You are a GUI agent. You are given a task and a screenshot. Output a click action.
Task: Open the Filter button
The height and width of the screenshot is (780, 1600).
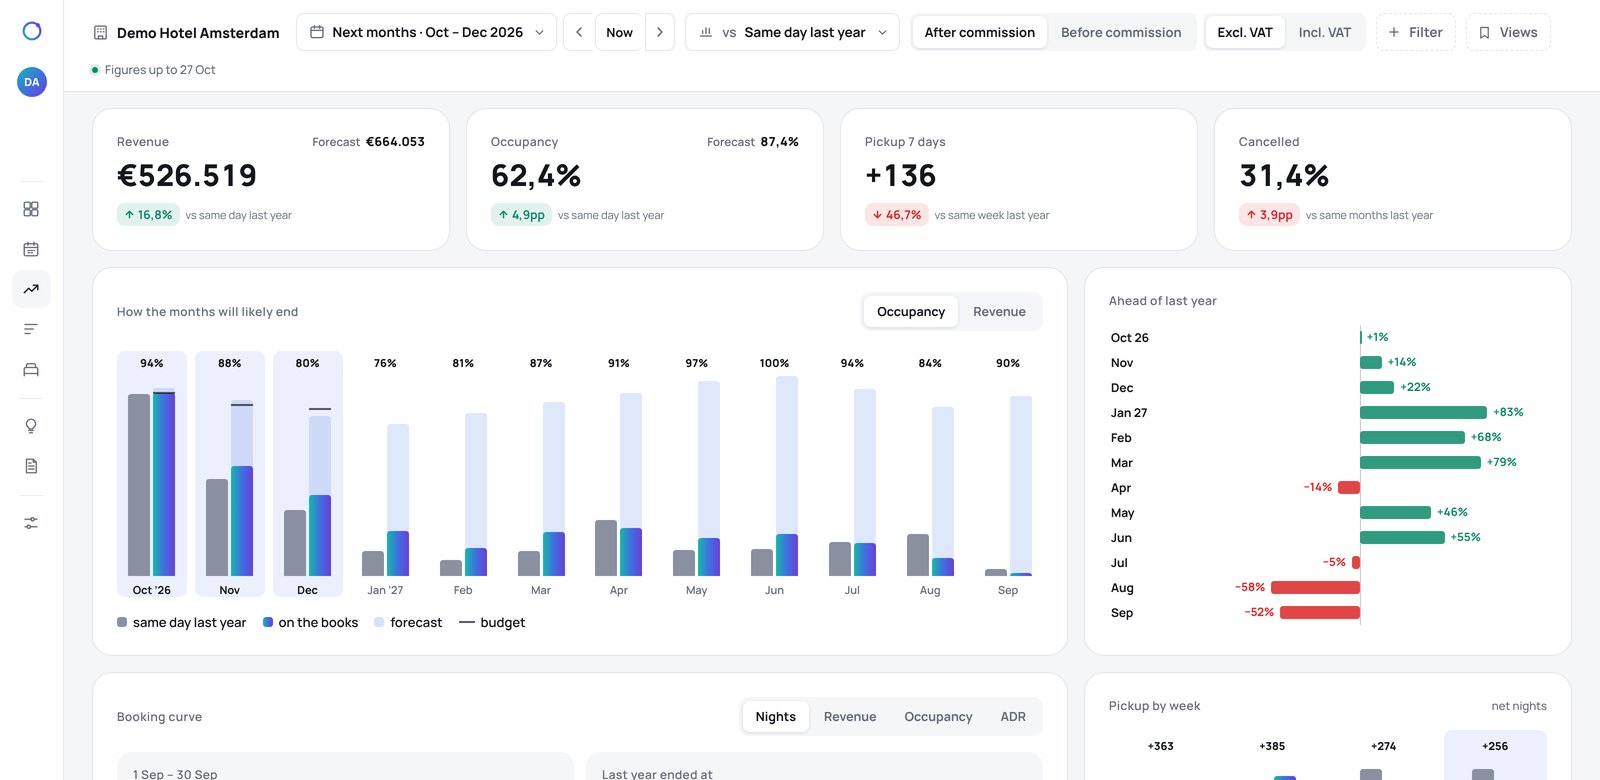coord(1416,32)
